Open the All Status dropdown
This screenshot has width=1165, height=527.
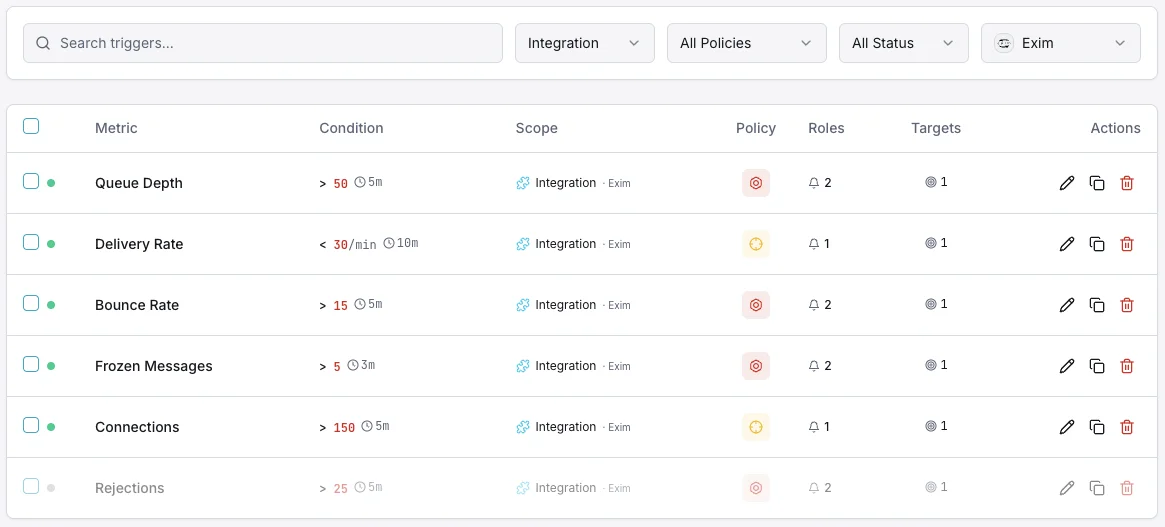(903, 43)
